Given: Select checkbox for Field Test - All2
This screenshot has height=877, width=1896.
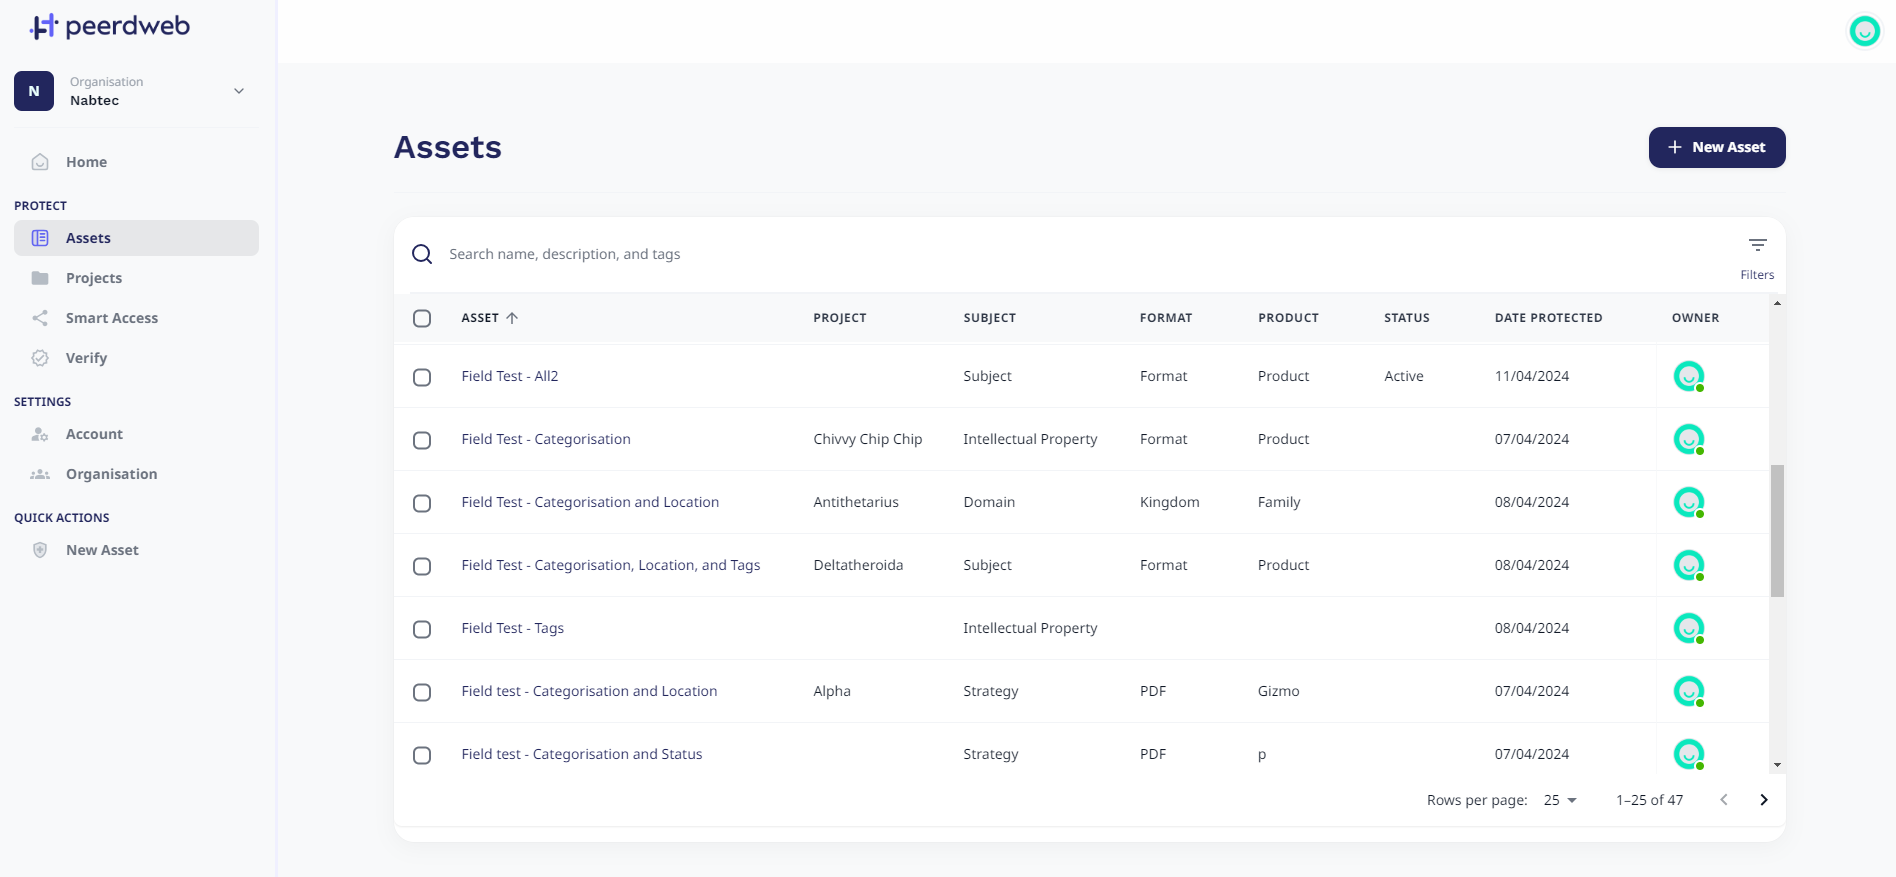Looking at the screenshot, I should click(422, 377).
